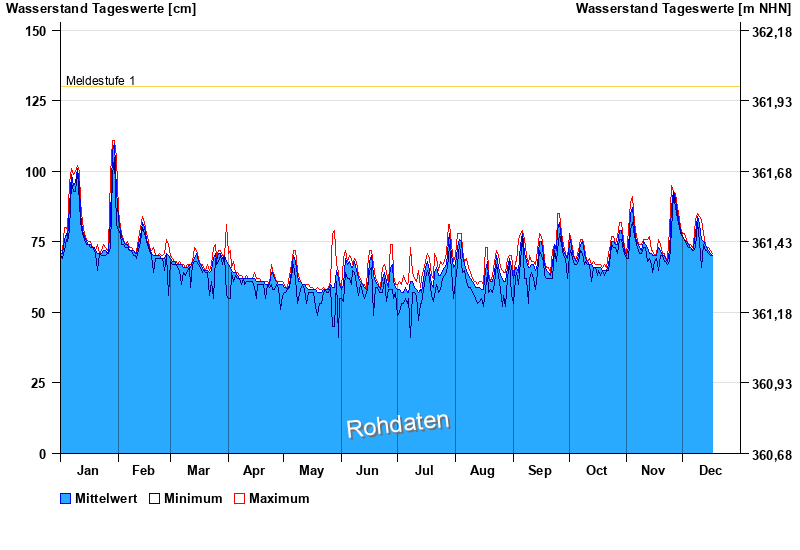The image size is (800, 550).
Task: Click the Apr month label
Action: (254, 470)
